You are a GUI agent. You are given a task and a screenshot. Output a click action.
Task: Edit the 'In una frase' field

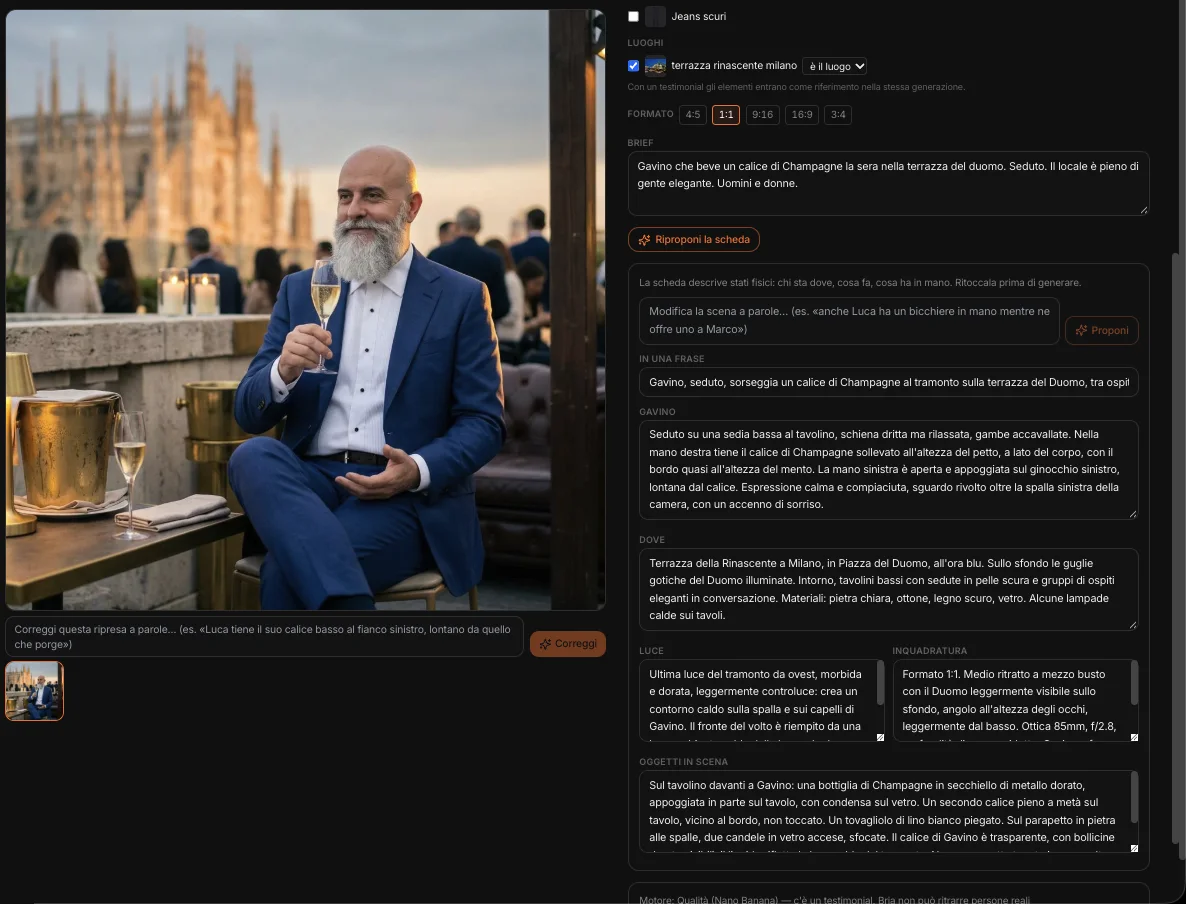click(x=888, y=383)
